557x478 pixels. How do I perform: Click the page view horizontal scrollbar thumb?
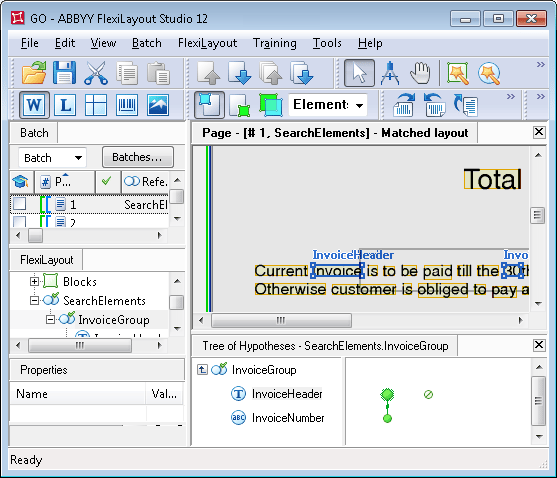click(281, 320)
